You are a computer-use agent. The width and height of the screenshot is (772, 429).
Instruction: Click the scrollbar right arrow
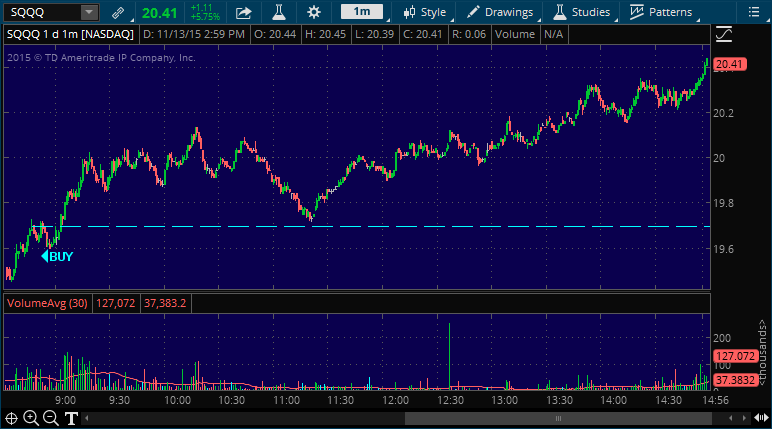[744, 419]
